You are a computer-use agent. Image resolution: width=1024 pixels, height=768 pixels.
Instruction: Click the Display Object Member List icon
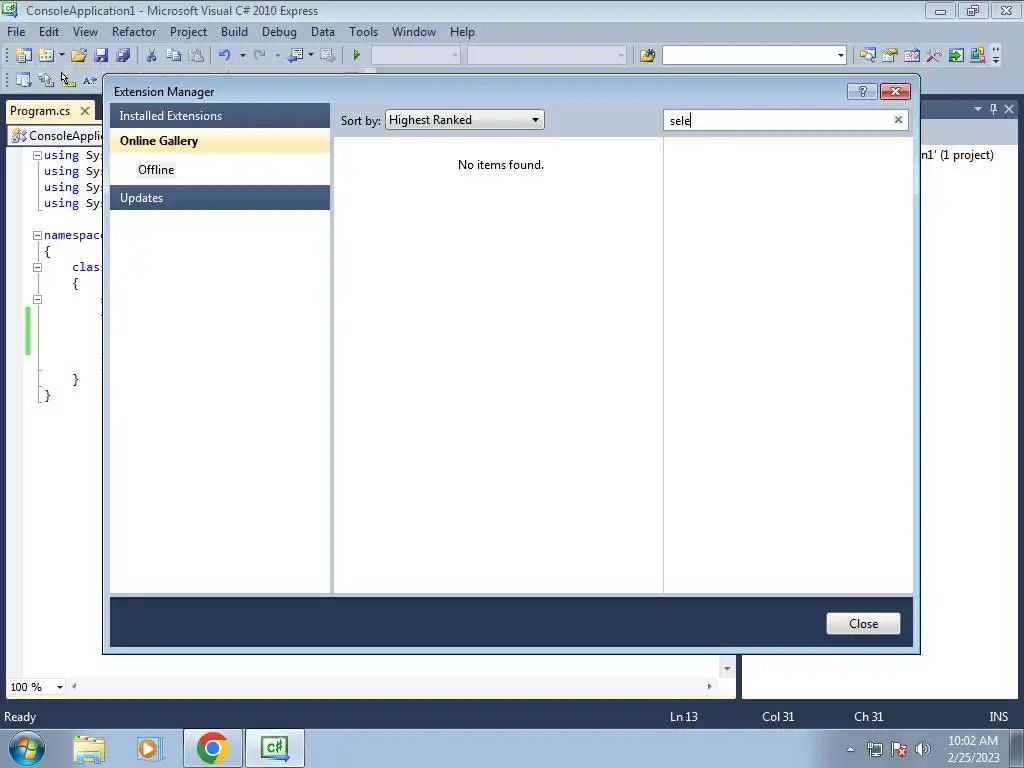pos(24,80)
